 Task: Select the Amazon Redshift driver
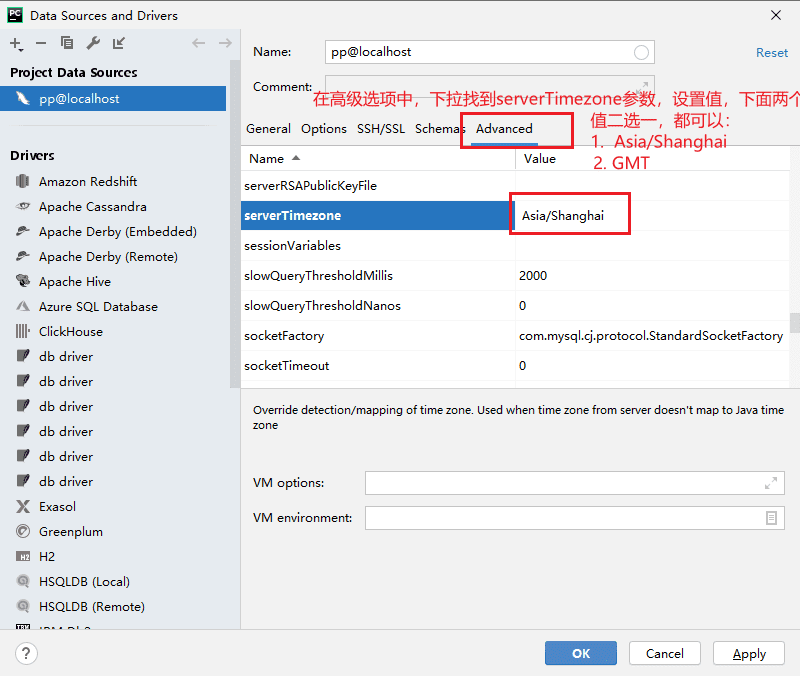point(88,182)
